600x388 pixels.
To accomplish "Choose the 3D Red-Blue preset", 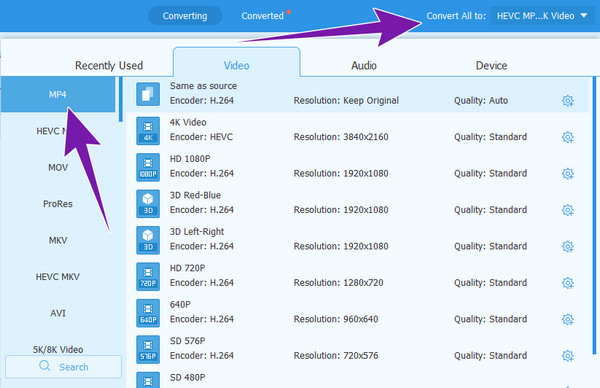I will tap(357, 203).
